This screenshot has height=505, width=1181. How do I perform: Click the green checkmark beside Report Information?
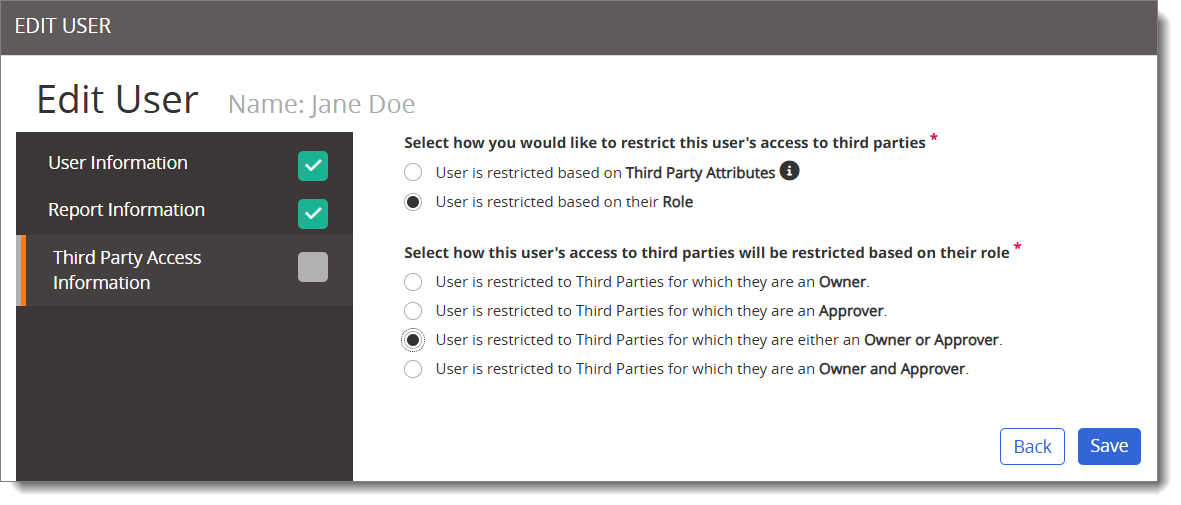coord(313,213)
